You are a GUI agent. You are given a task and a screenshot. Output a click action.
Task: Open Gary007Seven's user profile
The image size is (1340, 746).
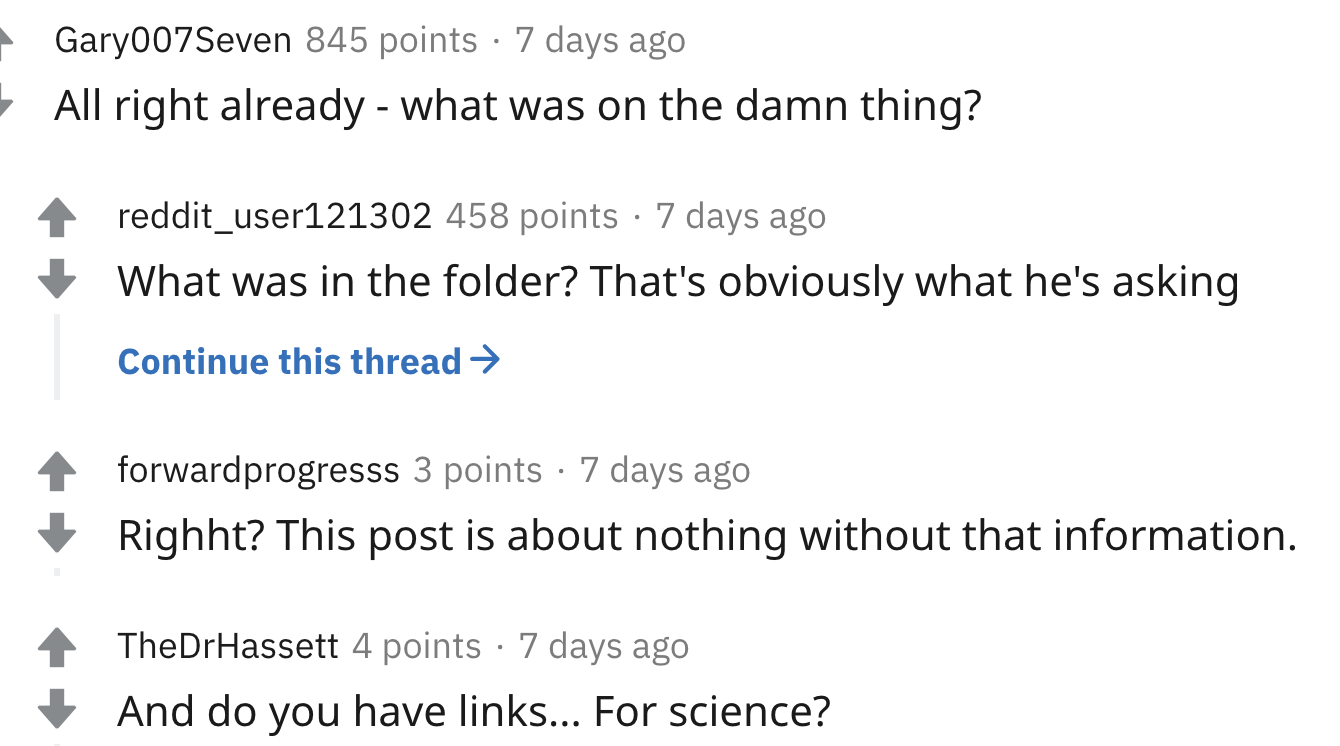pyautogui.click(x=173, y=41)
